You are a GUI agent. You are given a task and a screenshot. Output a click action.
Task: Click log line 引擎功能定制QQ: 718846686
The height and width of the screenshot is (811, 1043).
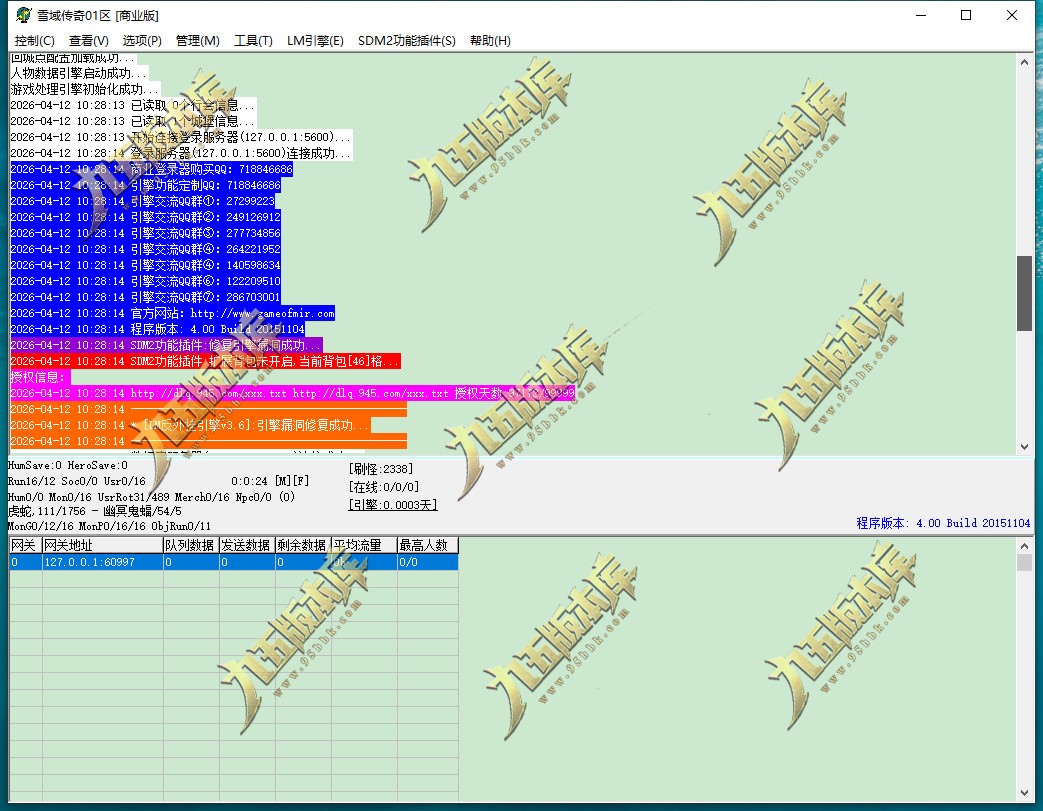coord(146,185)
